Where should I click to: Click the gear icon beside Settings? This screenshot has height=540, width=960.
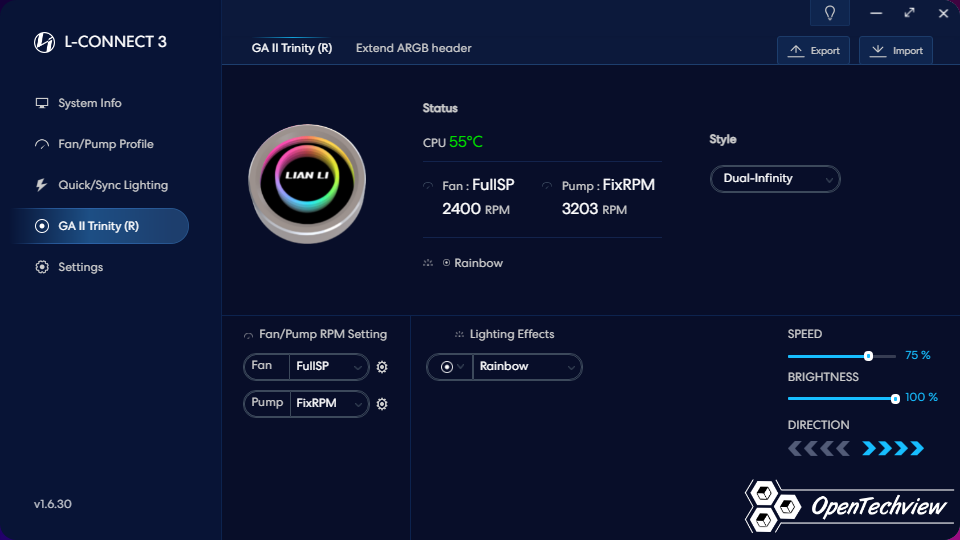pos(42,267)
